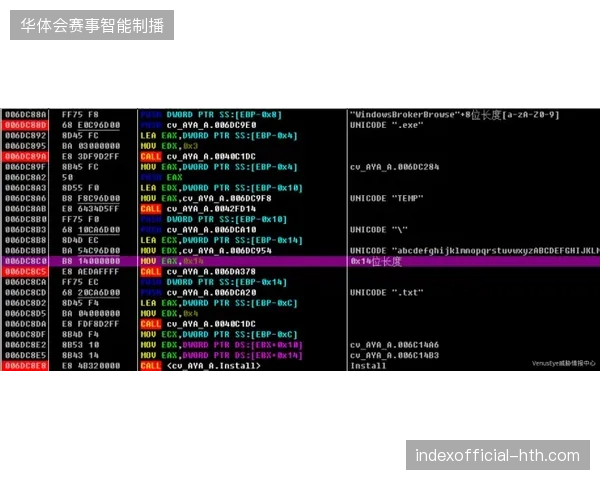This screenshot has width=600, height=480.
Task: Select hex bytes B8 F8C96D00
Action: click(x=91, y=198)
